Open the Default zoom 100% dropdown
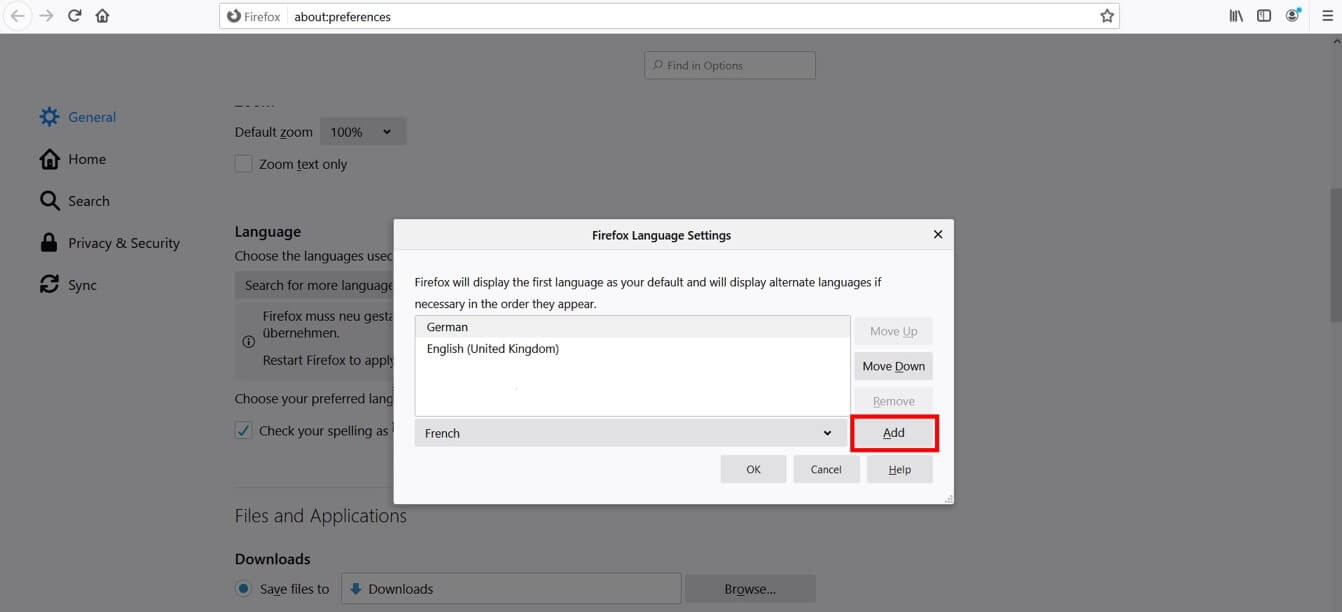This screenshot has width=1342, height=612. tap(363, 132)
